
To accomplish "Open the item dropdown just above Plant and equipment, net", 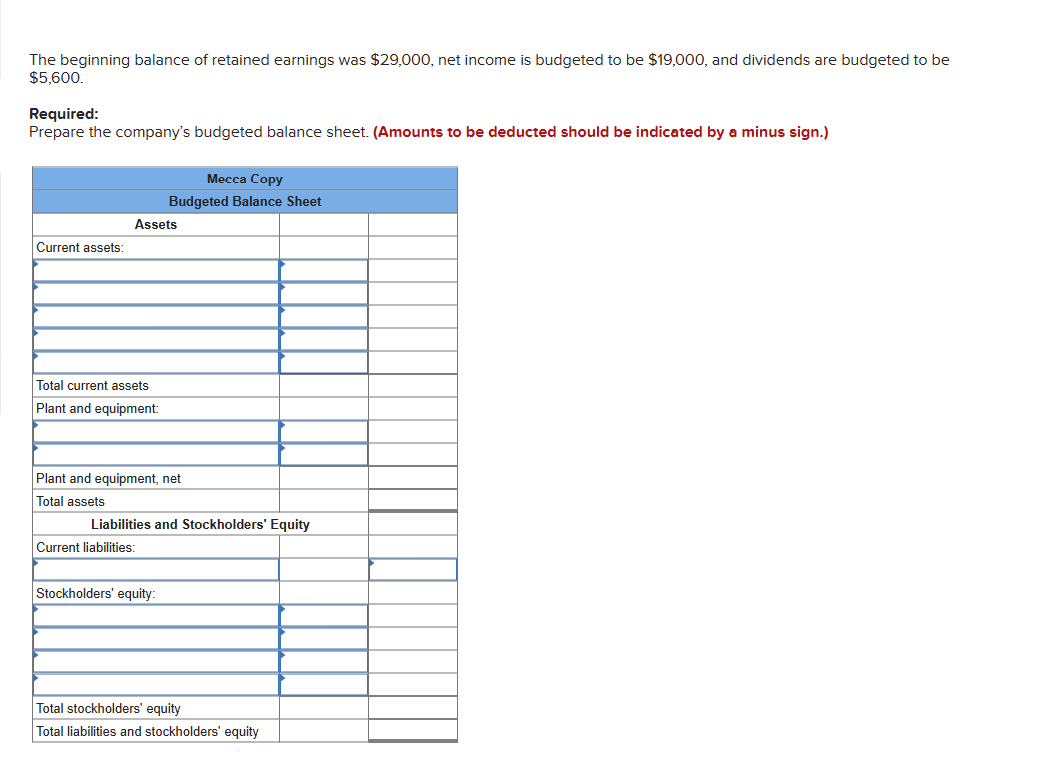I will tap(156, 454).
